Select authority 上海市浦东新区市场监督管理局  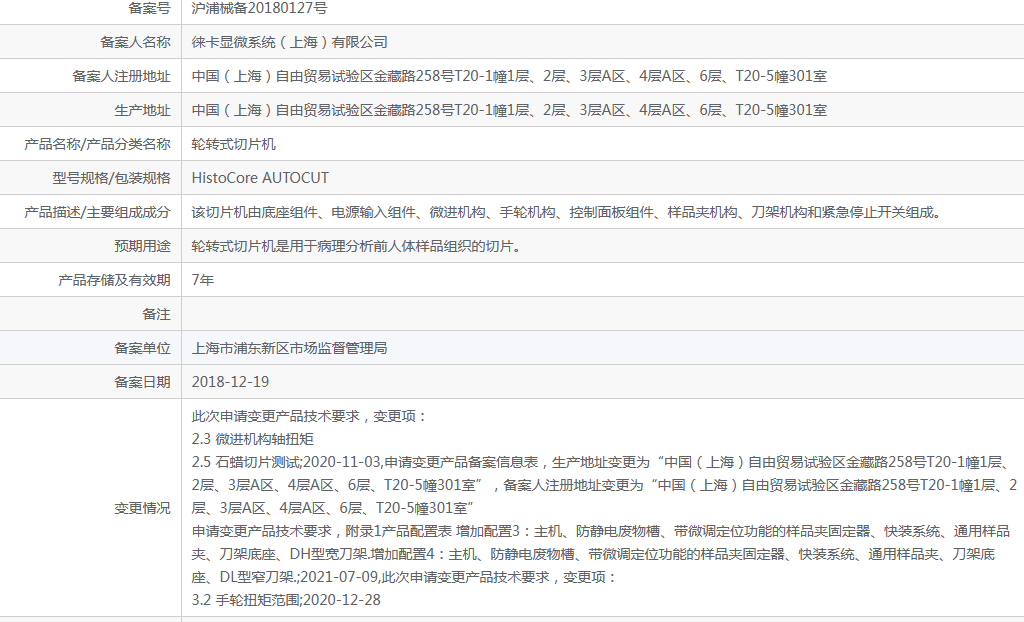[x=289, y=348]
